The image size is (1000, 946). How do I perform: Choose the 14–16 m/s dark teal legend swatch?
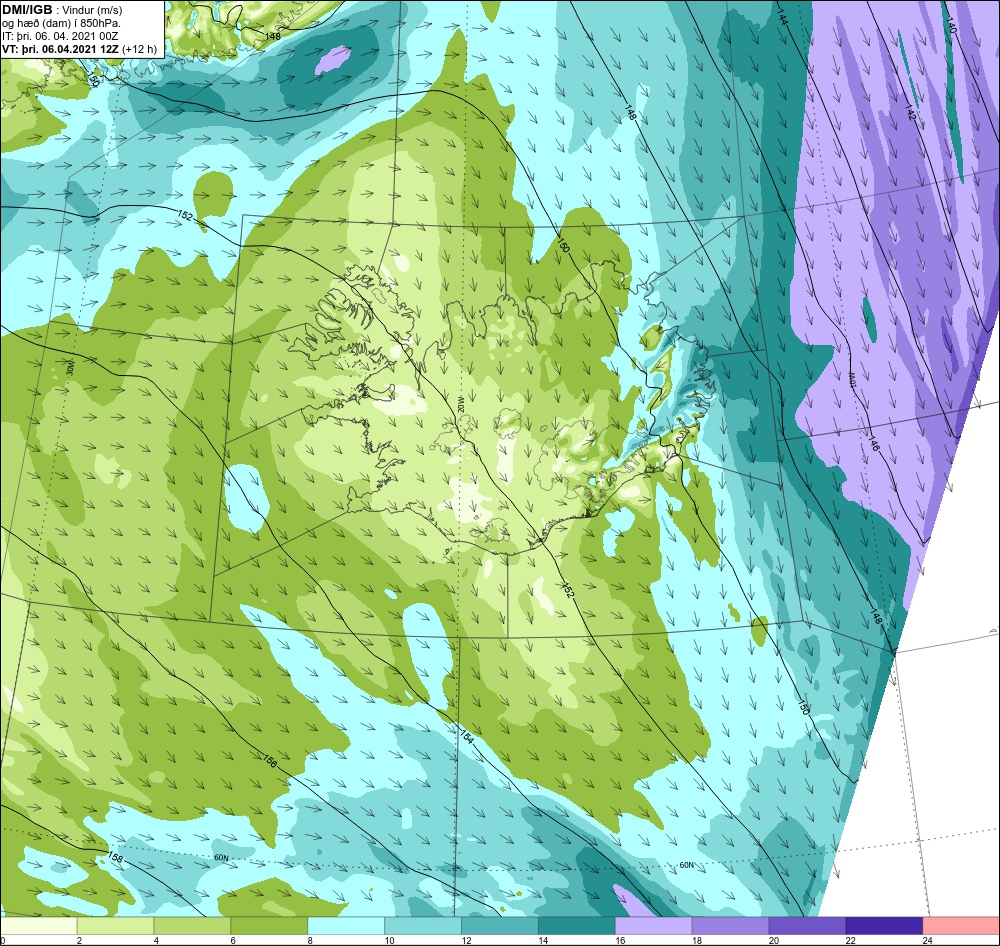coord(577,926)
